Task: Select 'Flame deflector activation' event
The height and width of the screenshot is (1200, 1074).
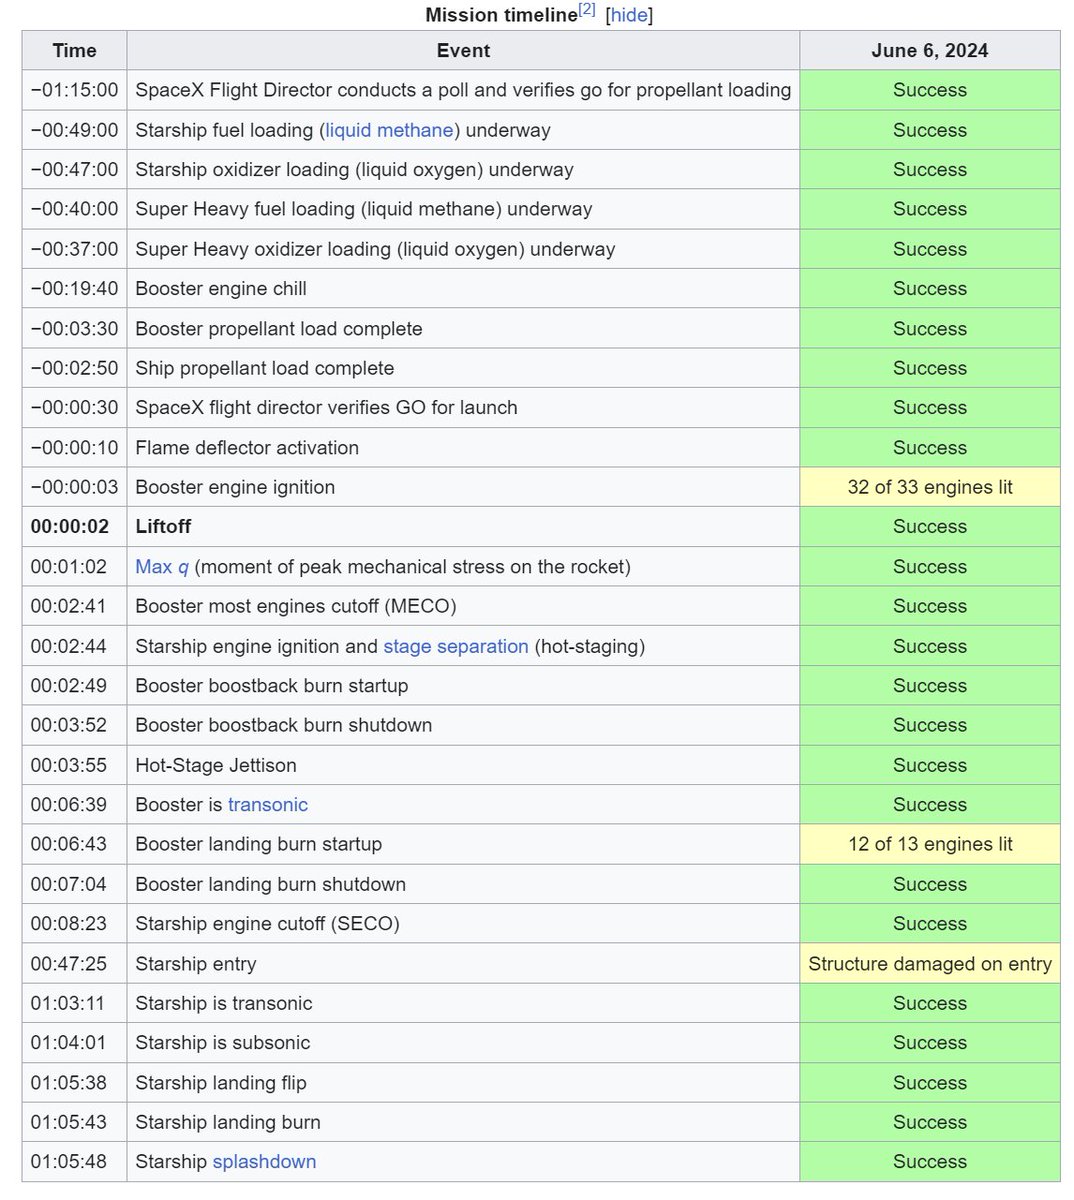Action: (247, 448)
